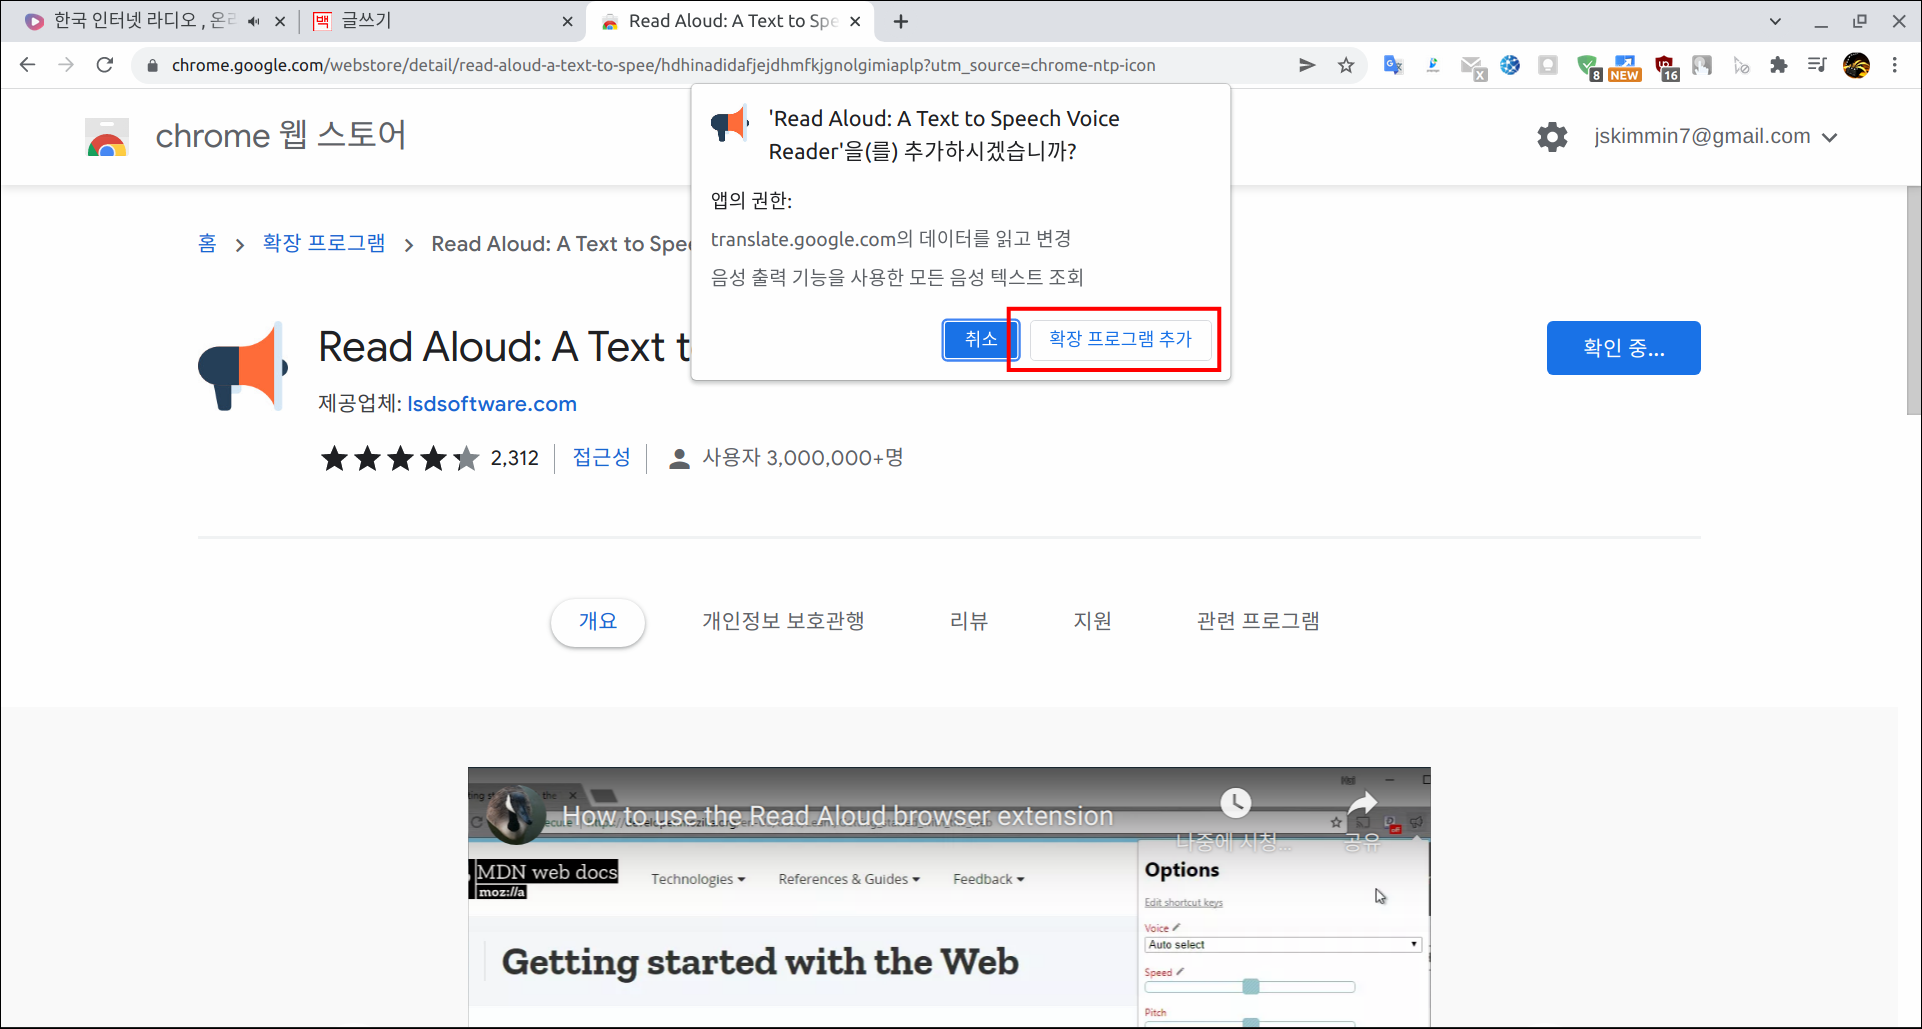1922x1029 pixels.
Task: Click the Read Aloud megaphone logo
Action: click(243, 366)
